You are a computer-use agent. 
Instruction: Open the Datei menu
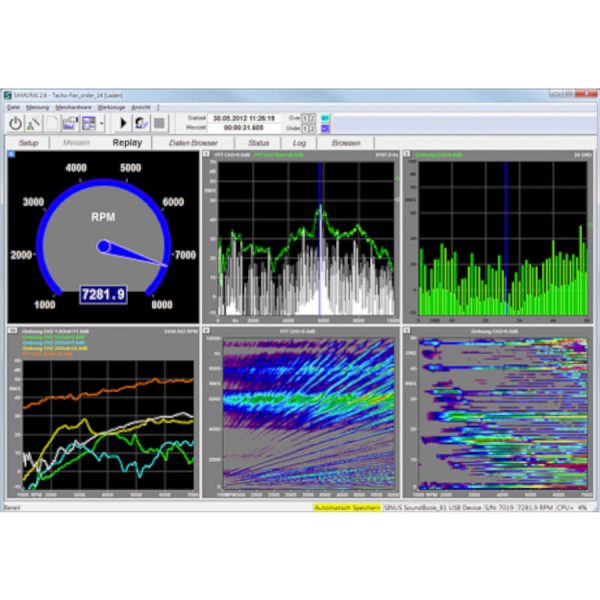13,108
